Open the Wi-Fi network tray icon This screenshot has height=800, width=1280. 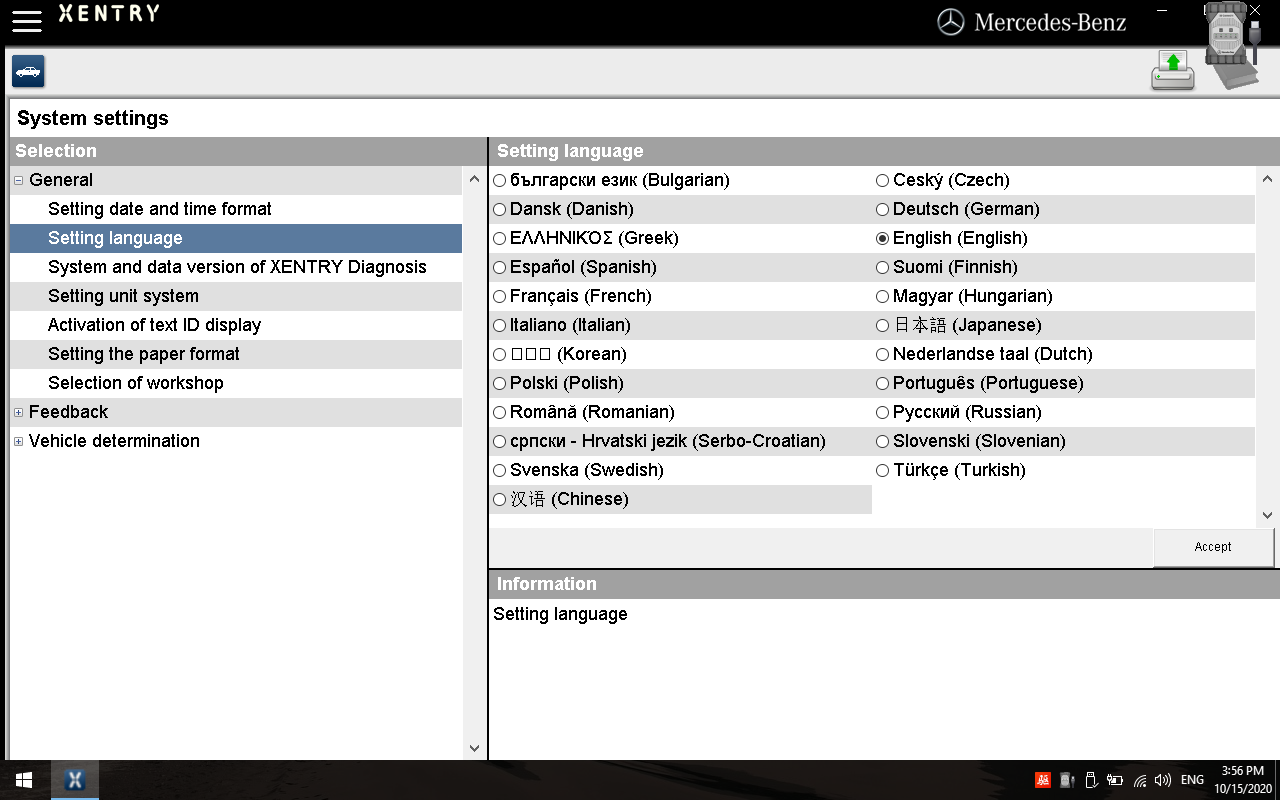click(1140, 780)
